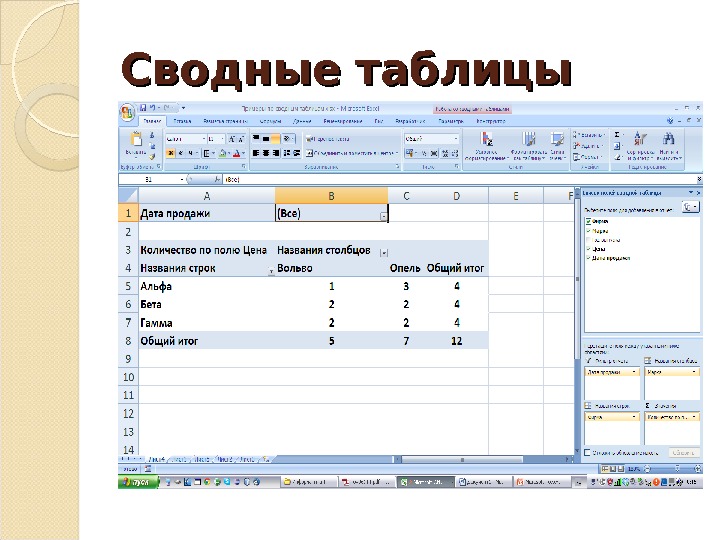Select column B header

point(331,196)
